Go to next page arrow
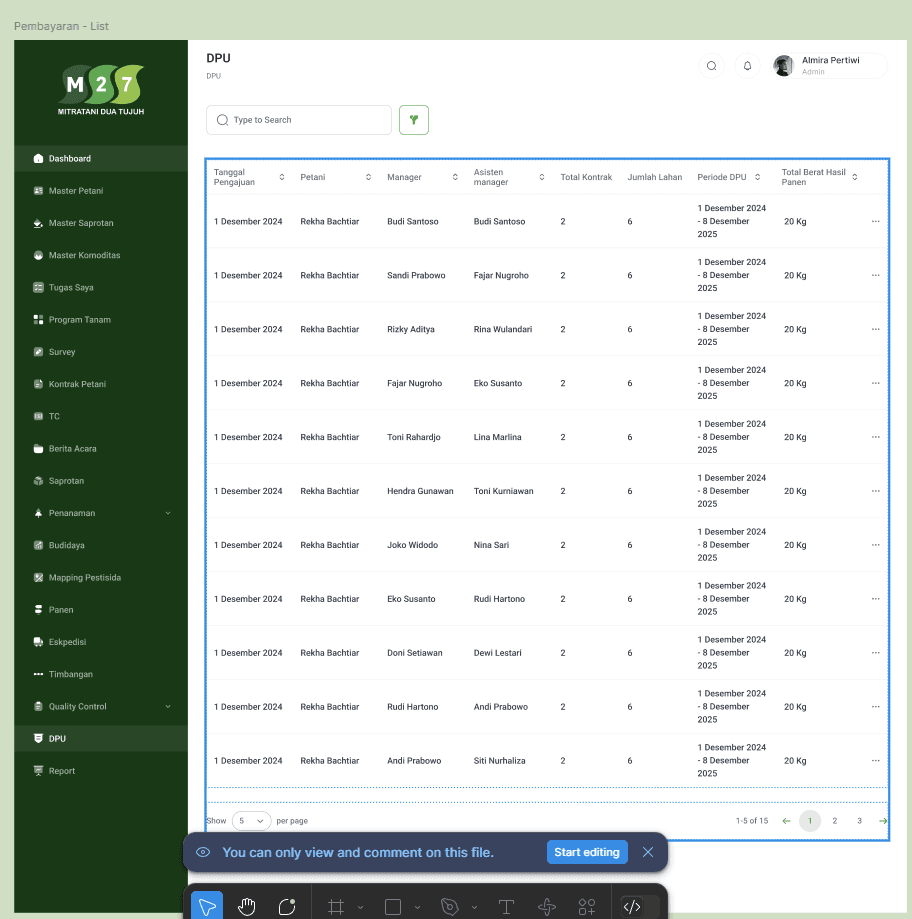912x919 pixels. (x=883, y=821)
